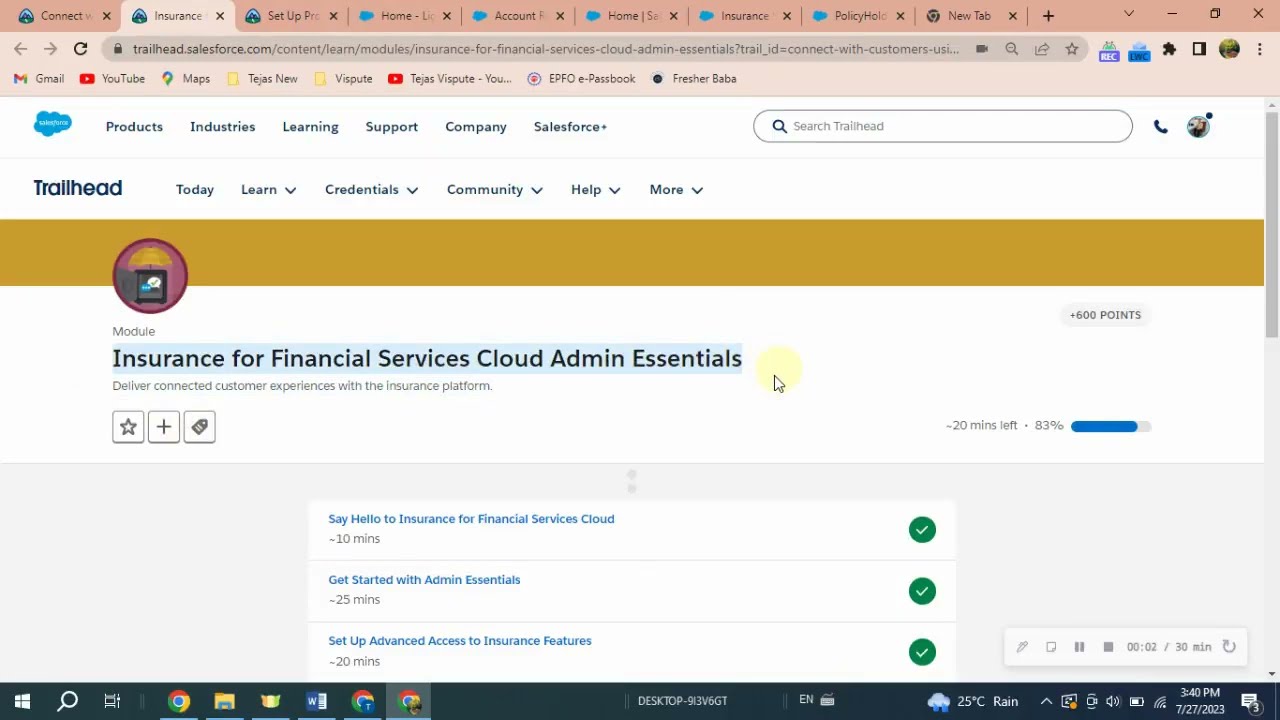Open the browser share icon in address bar

[1042, 48]
